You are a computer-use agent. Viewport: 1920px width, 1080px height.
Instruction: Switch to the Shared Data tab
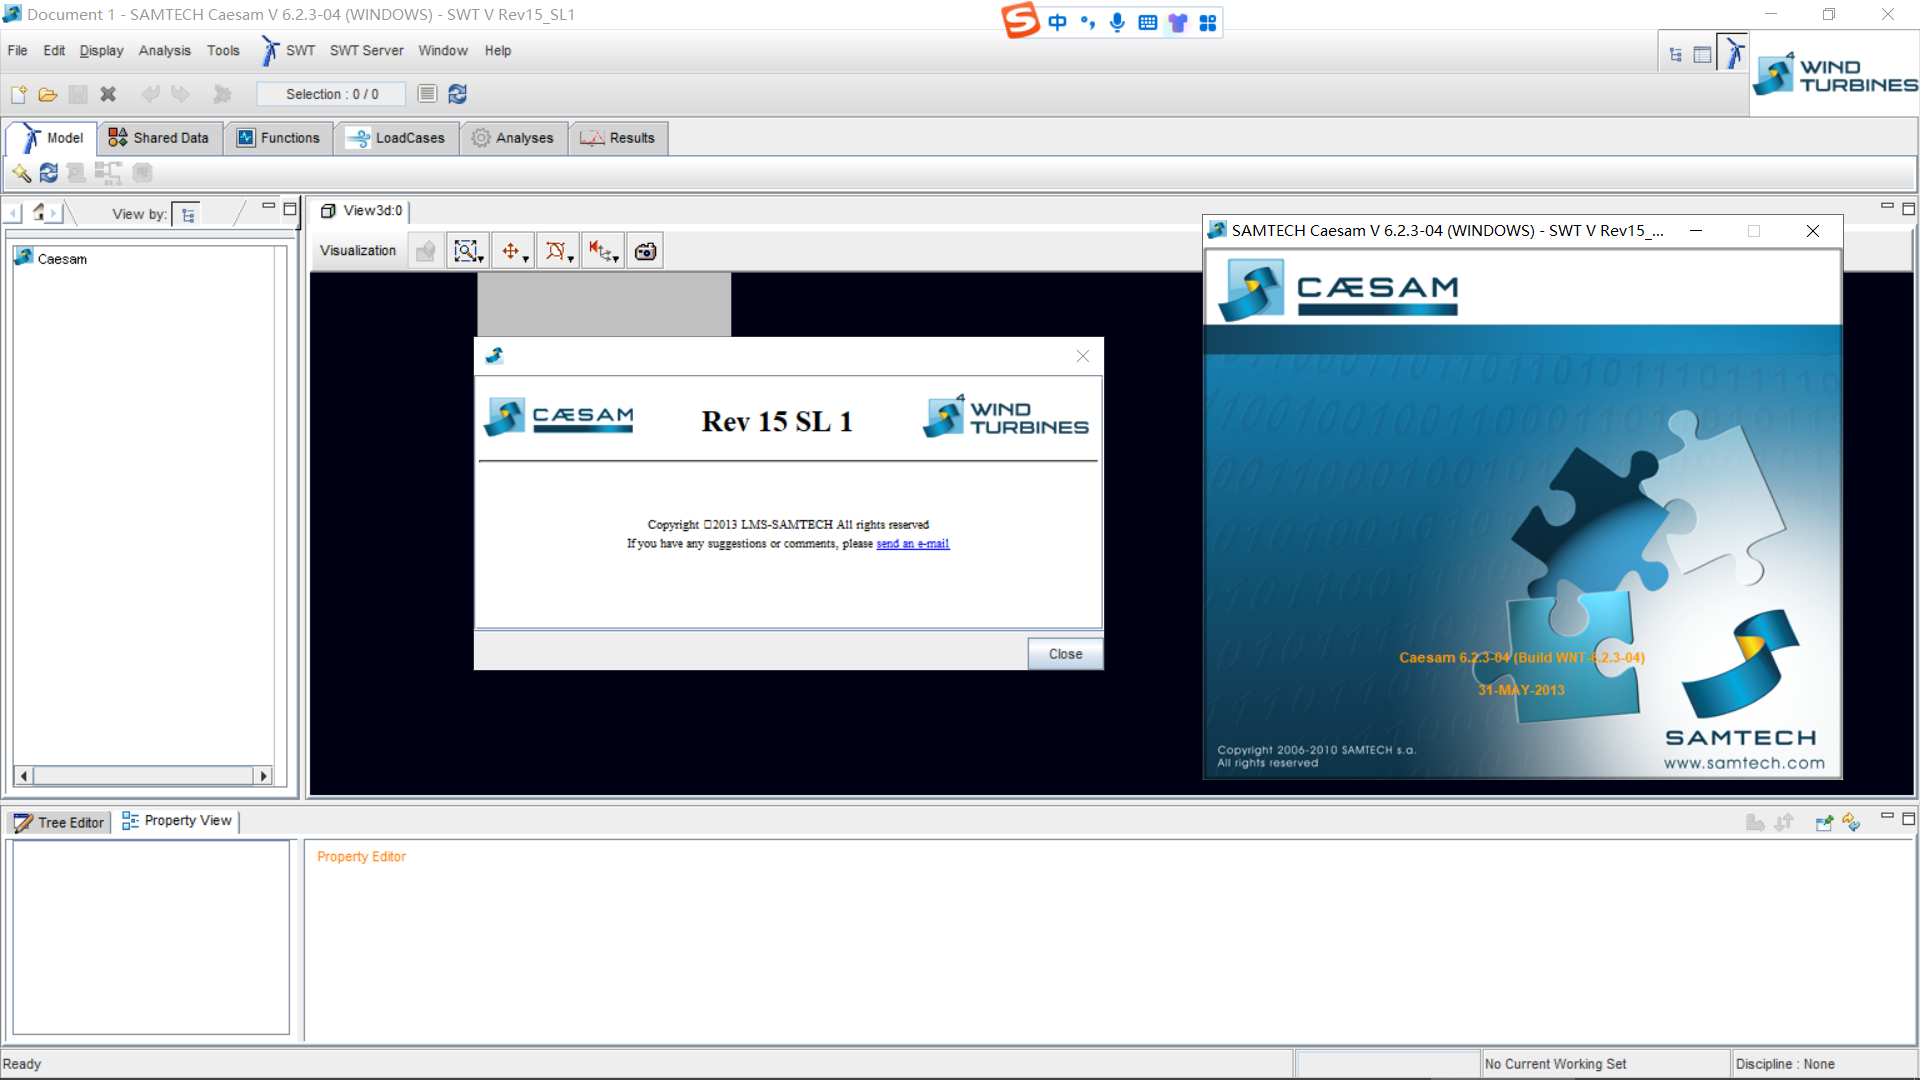(160, 138)
